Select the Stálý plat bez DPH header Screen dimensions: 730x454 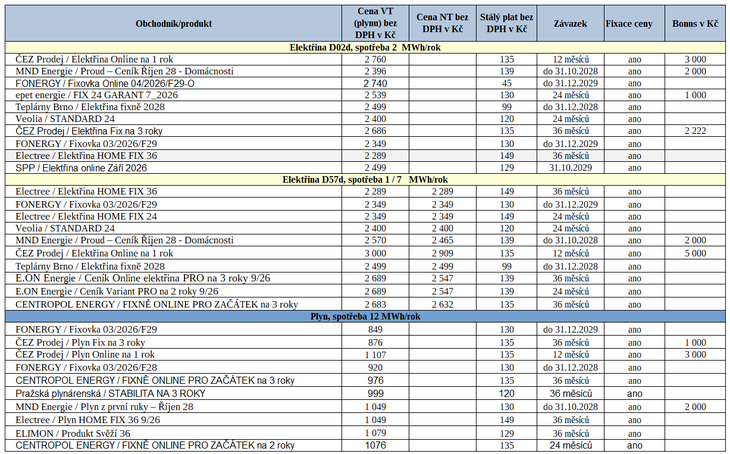[507, 24]
